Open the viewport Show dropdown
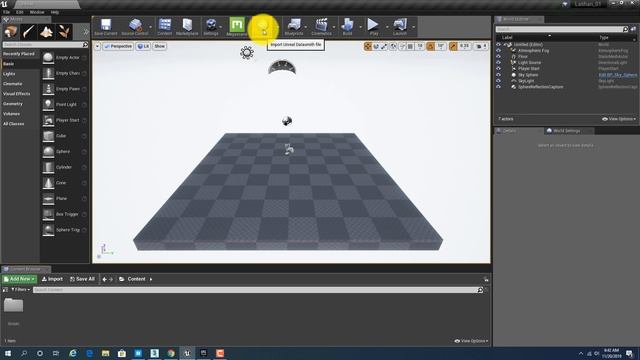Image resolution: width=640 pixels, height=360 pixels. pos(160,47)
